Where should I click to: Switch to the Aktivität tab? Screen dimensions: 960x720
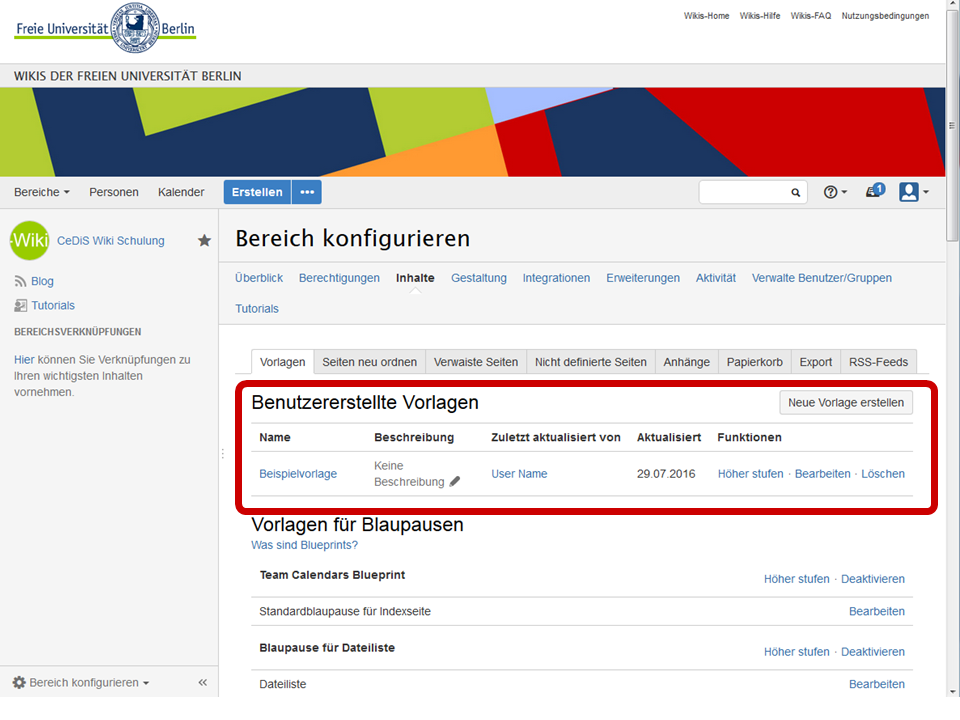716,278
